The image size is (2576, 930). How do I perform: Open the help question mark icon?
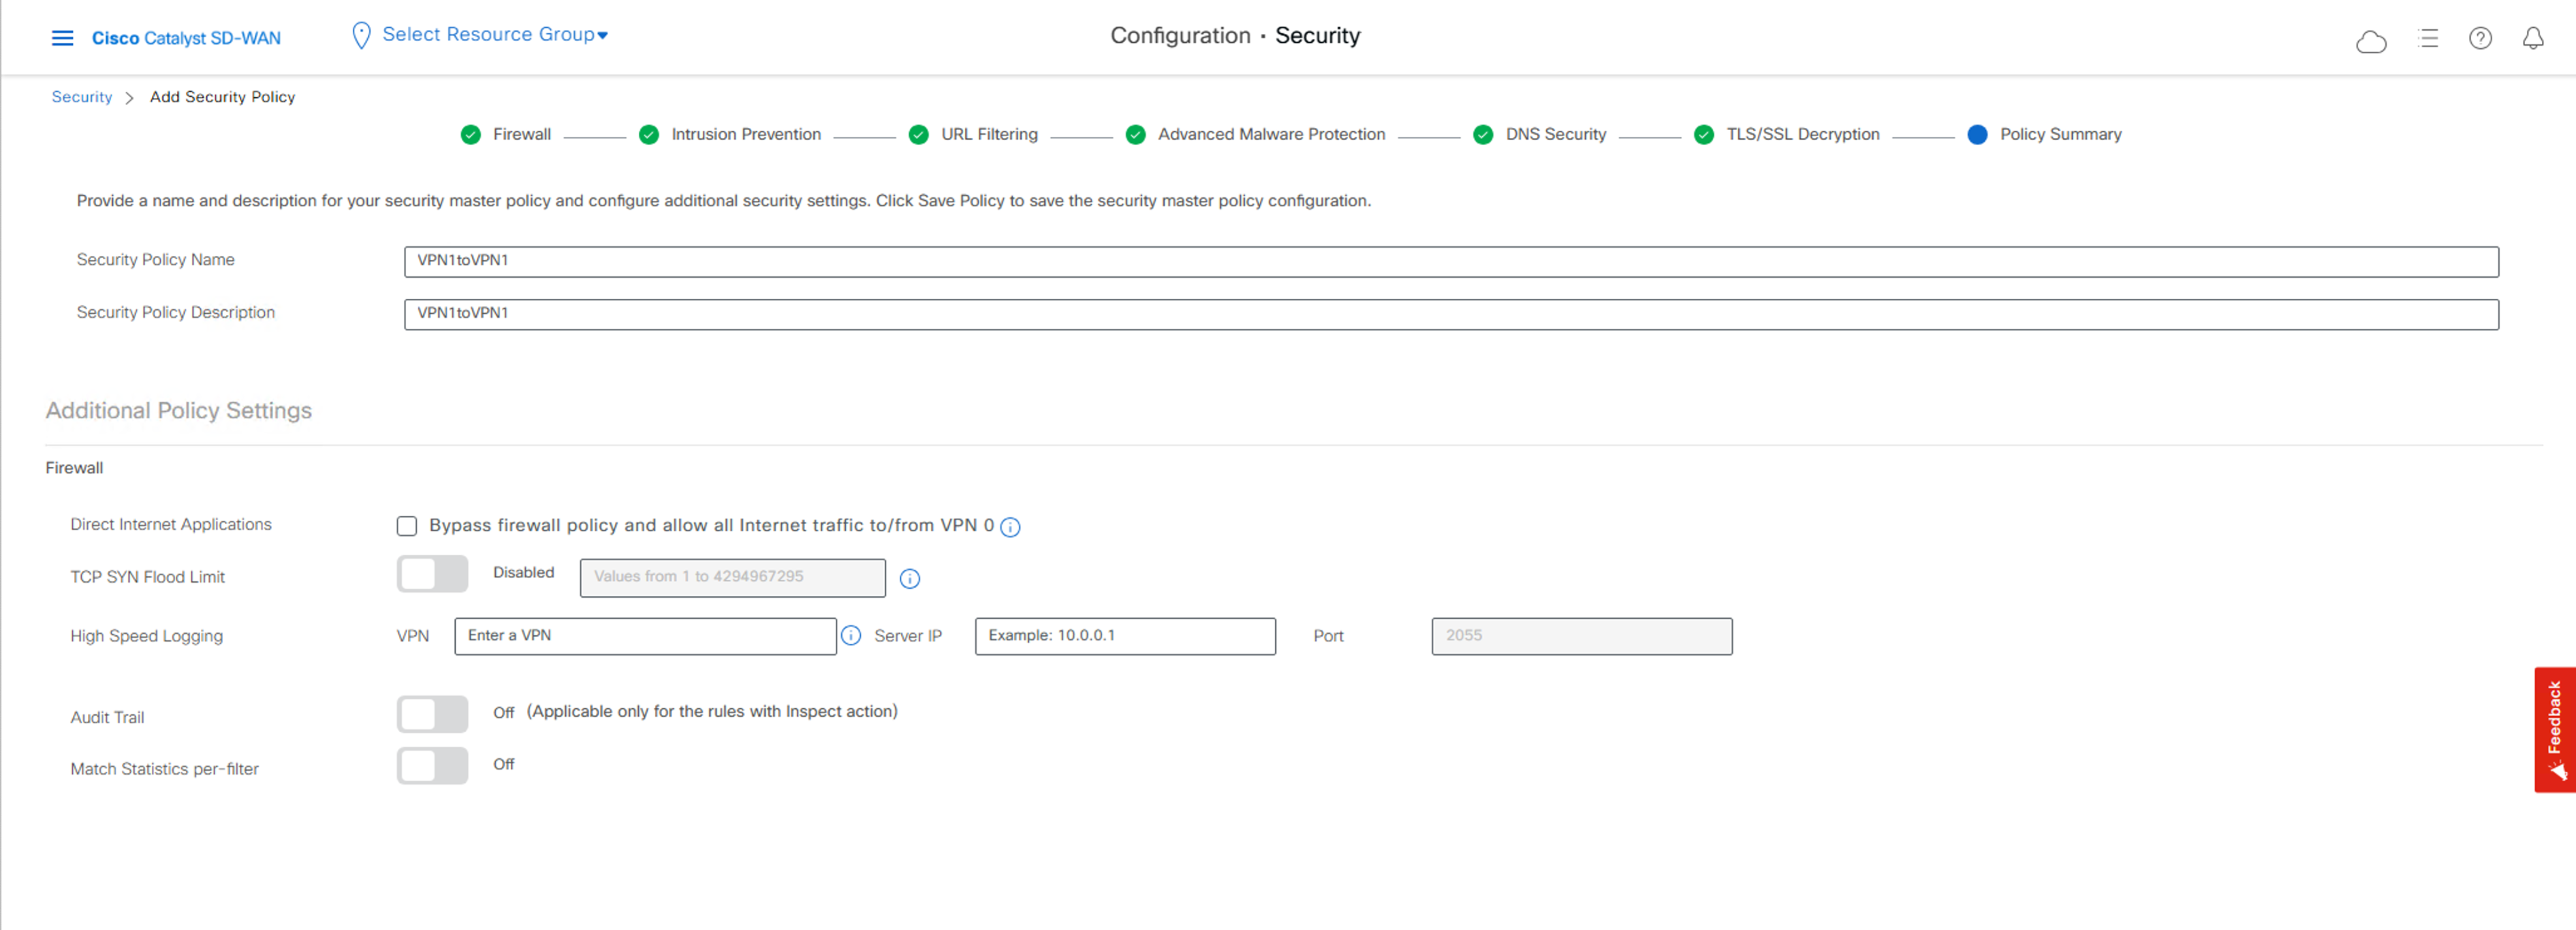coord(2480,39)
